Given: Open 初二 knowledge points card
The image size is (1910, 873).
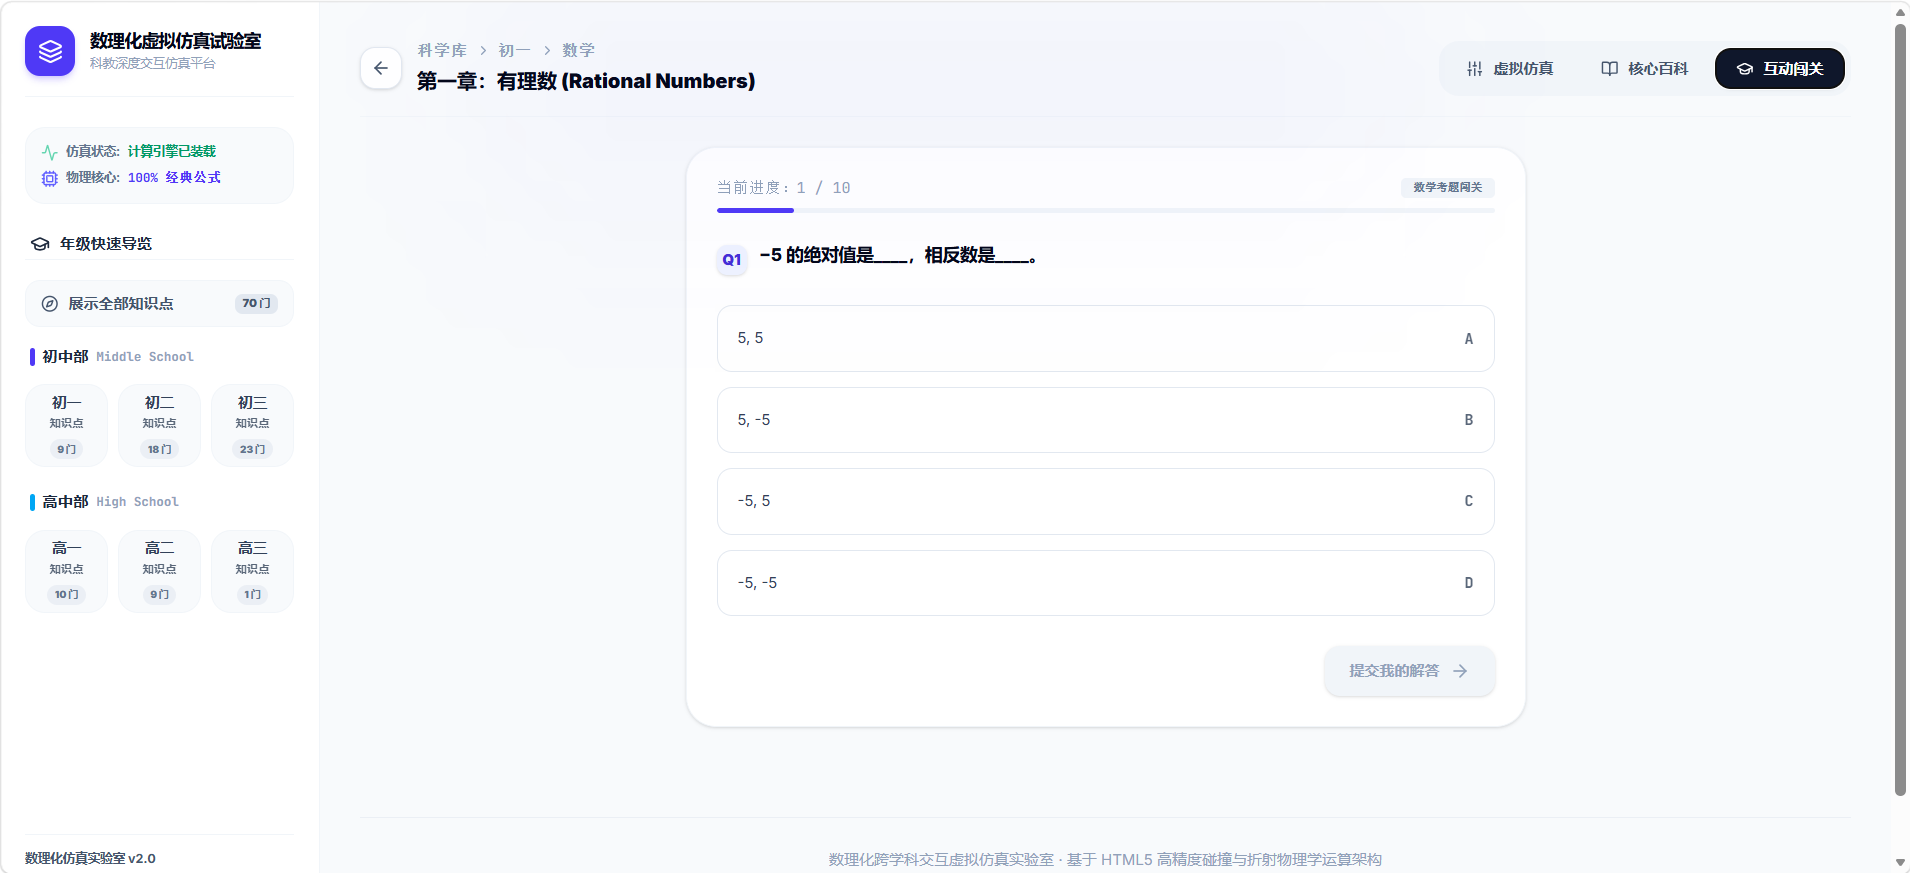Looking at the screenshot, I should (x=160, y=425).
